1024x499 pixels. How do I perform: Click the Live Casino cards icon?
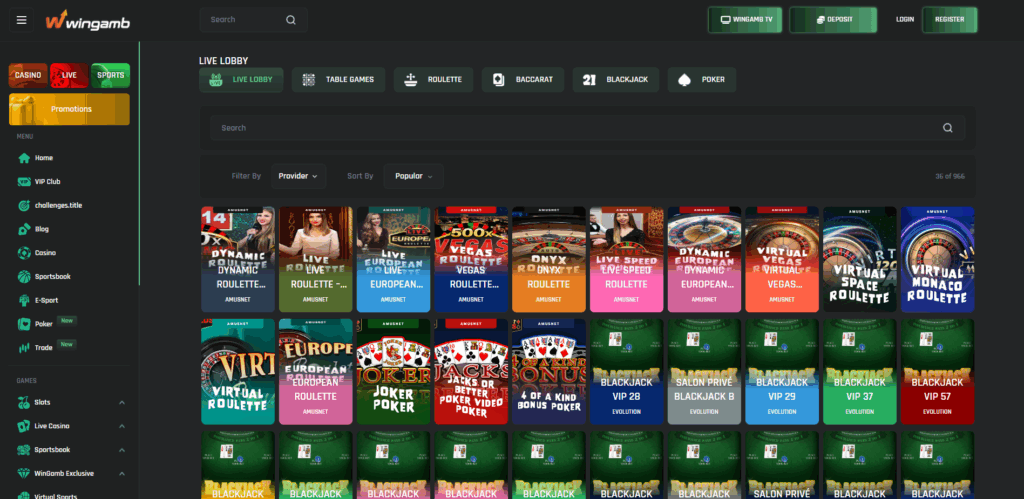click(x=24, y=426)
